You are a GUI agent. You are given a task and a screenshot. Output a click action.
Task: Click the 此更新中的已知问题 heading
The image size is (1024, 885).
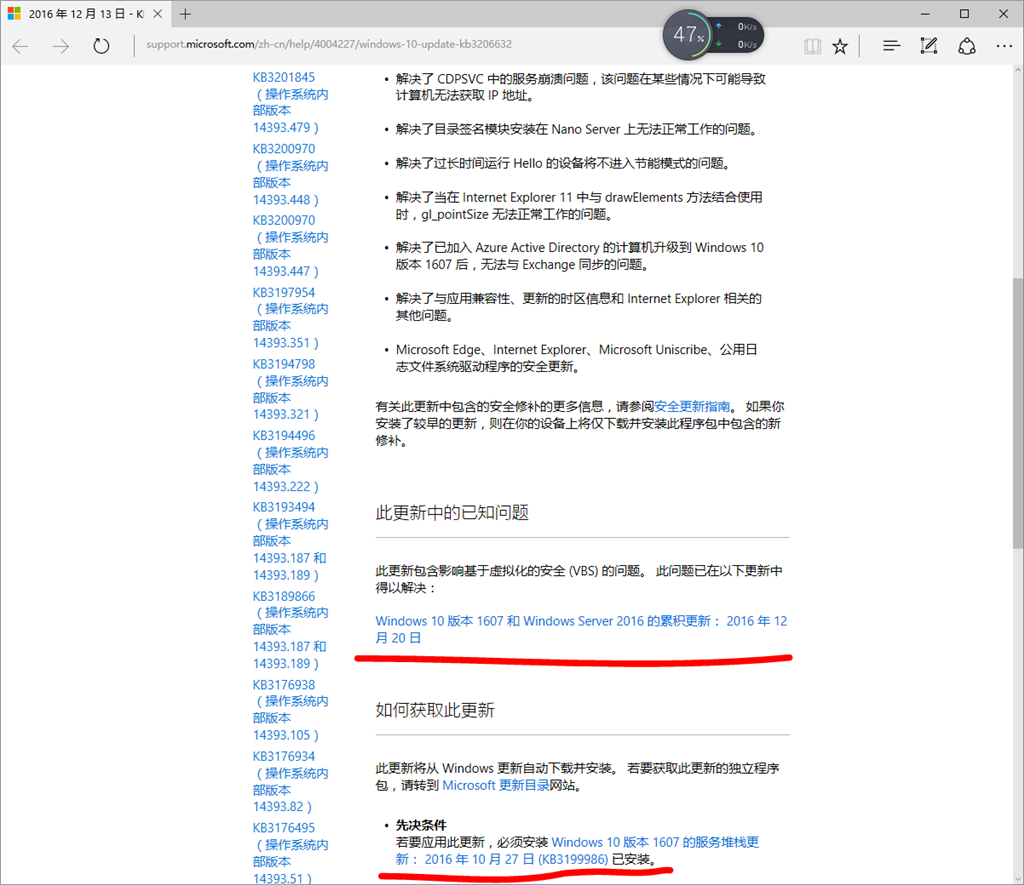[452, 513]
